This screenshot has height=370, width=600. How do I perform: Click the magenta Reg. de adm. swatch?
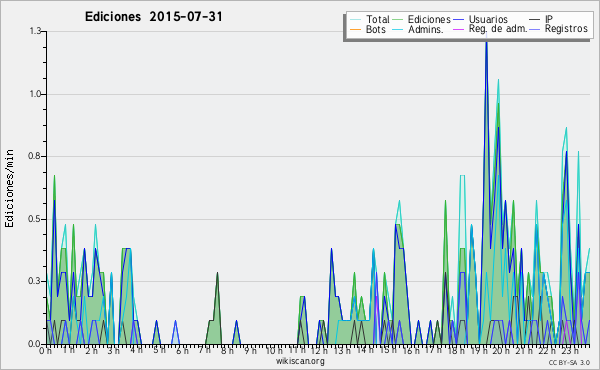tap(458, 29)
